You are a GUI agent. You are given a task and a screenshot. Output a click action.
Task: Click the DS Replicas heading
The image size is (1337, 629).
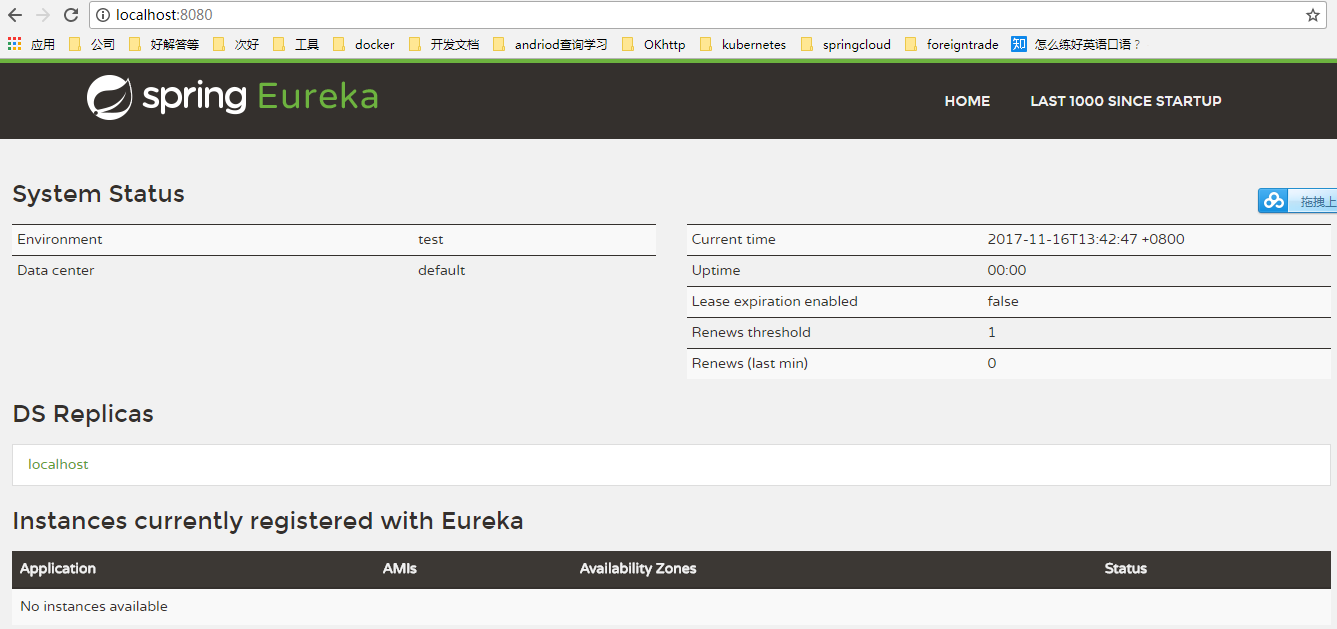[83, 414]
